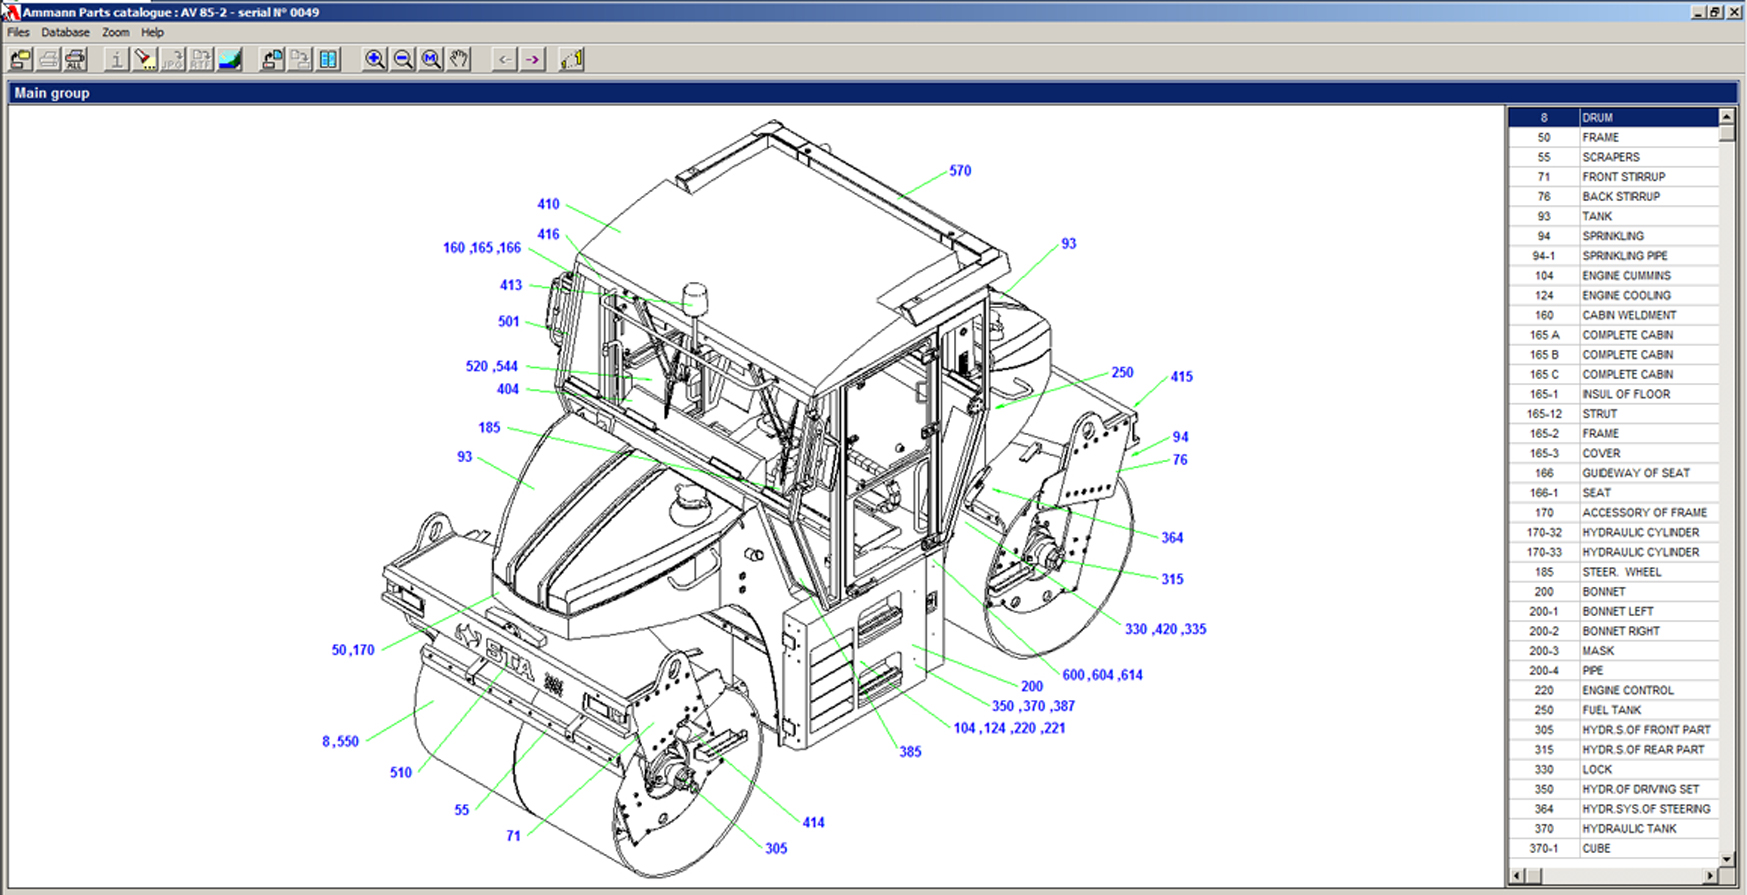The width and height of the screenshot is (1747, 895).
Task: Select the hand pan tool
Action: coord(459,60)
